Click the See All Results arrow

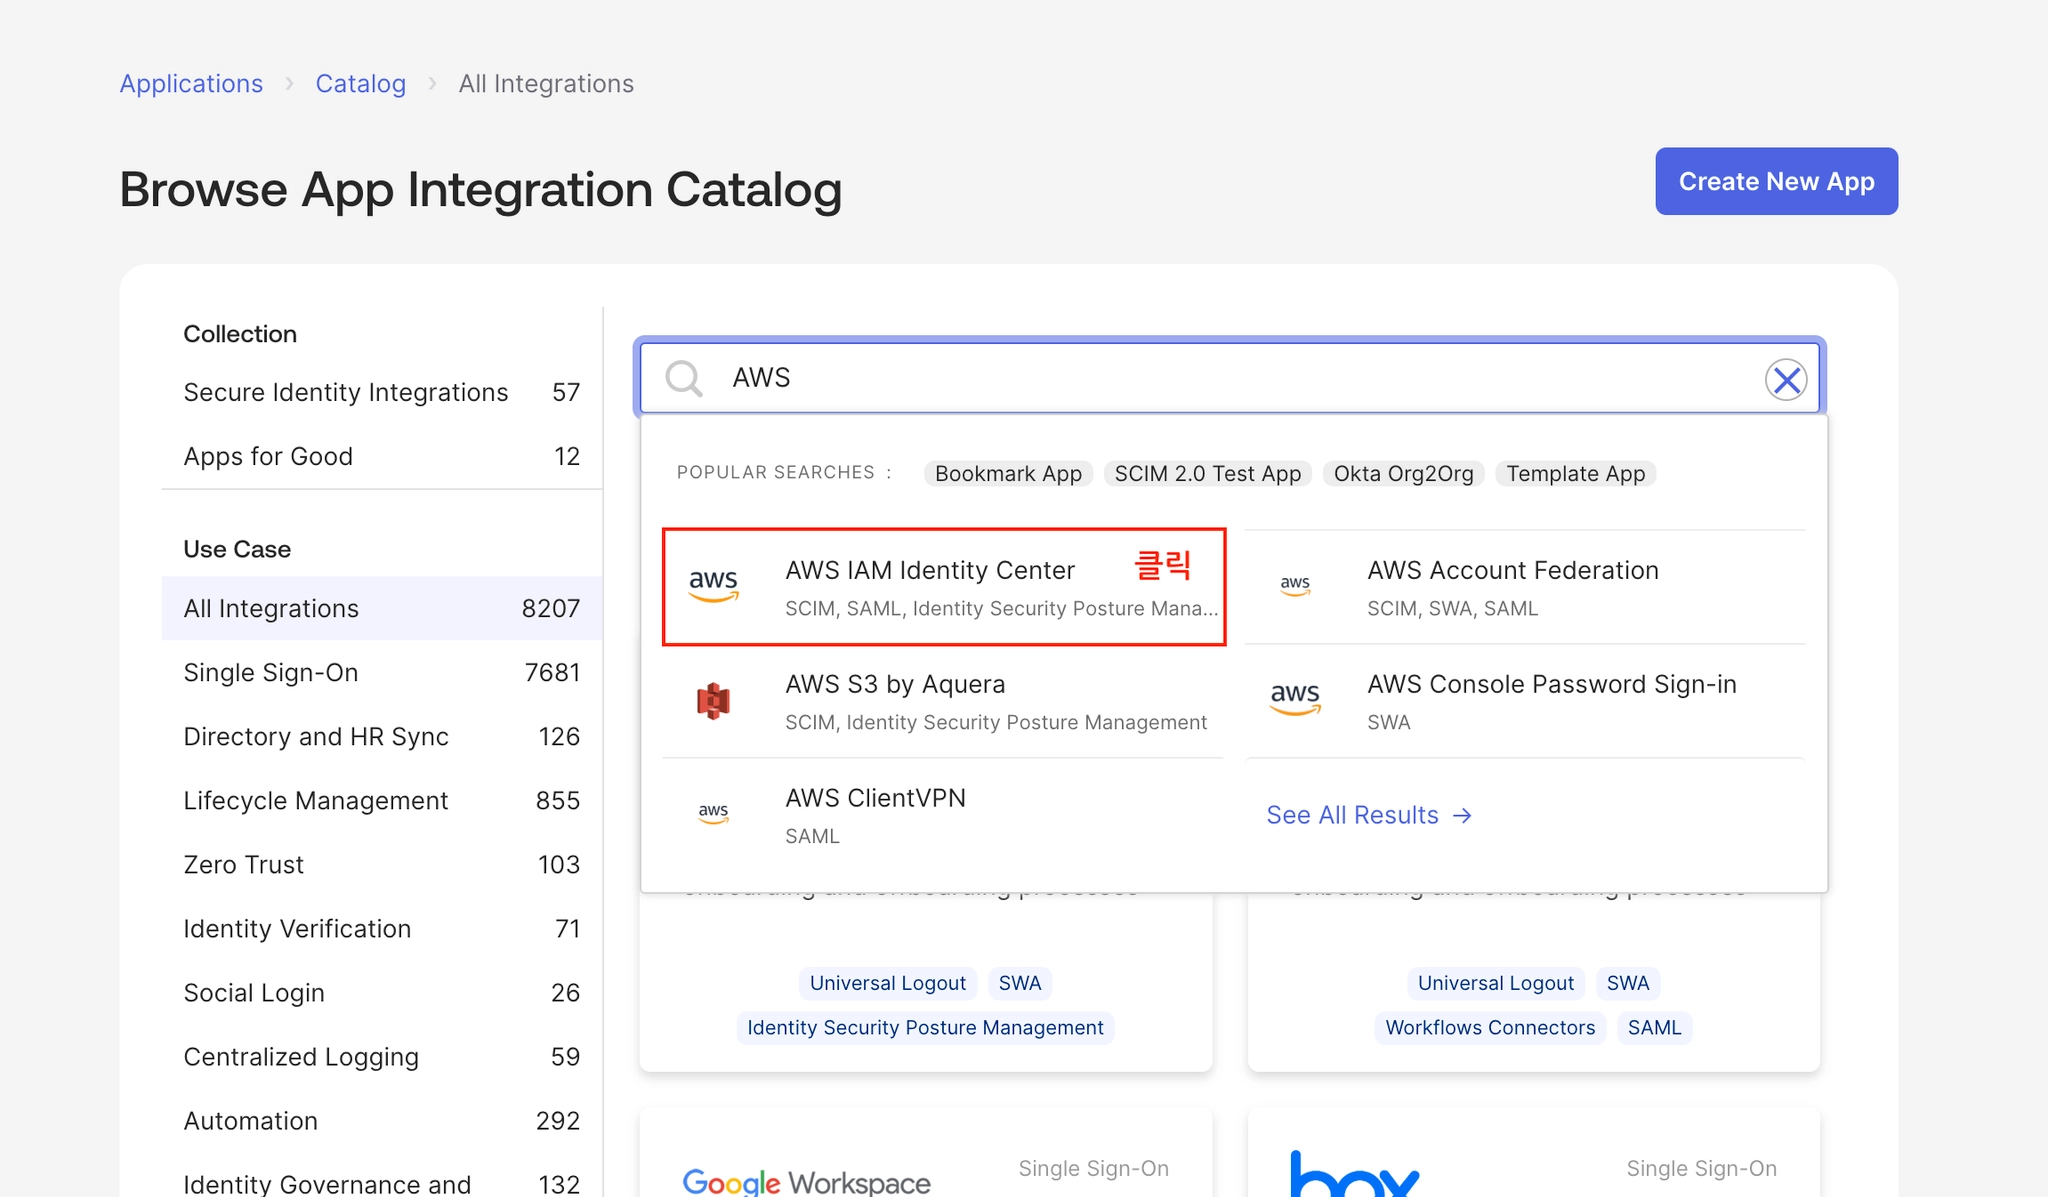pyautogui.click(x=1462, y=816)
